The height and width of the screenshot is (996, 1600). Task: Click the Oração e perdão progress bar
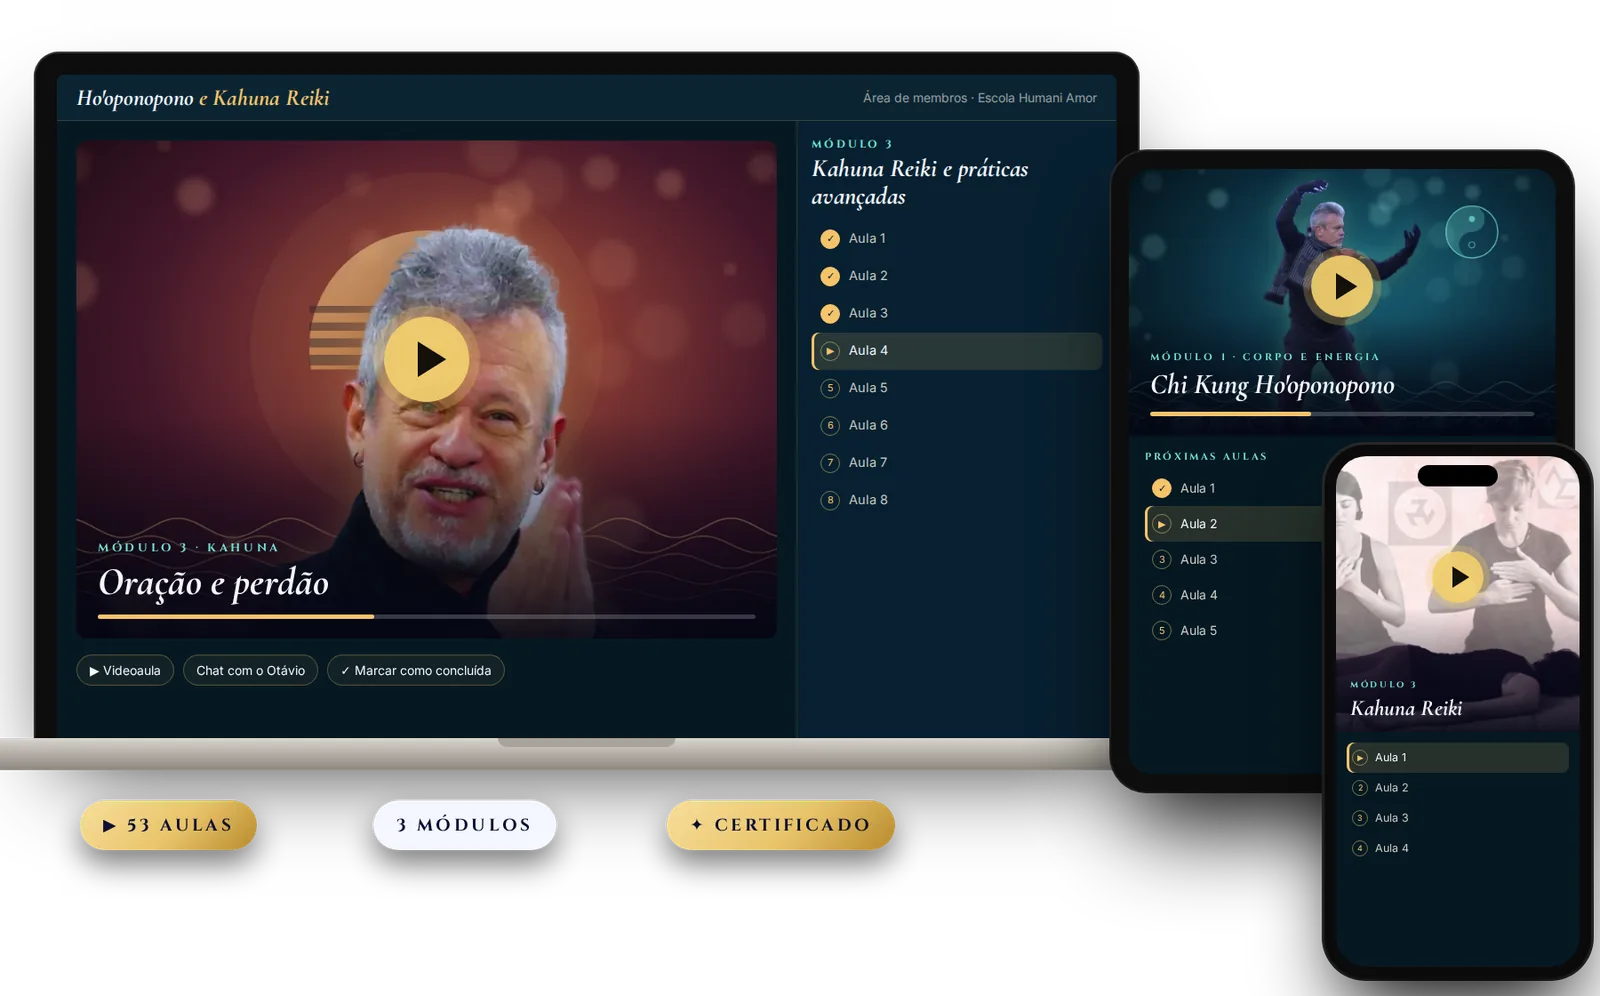click(427, 617)
